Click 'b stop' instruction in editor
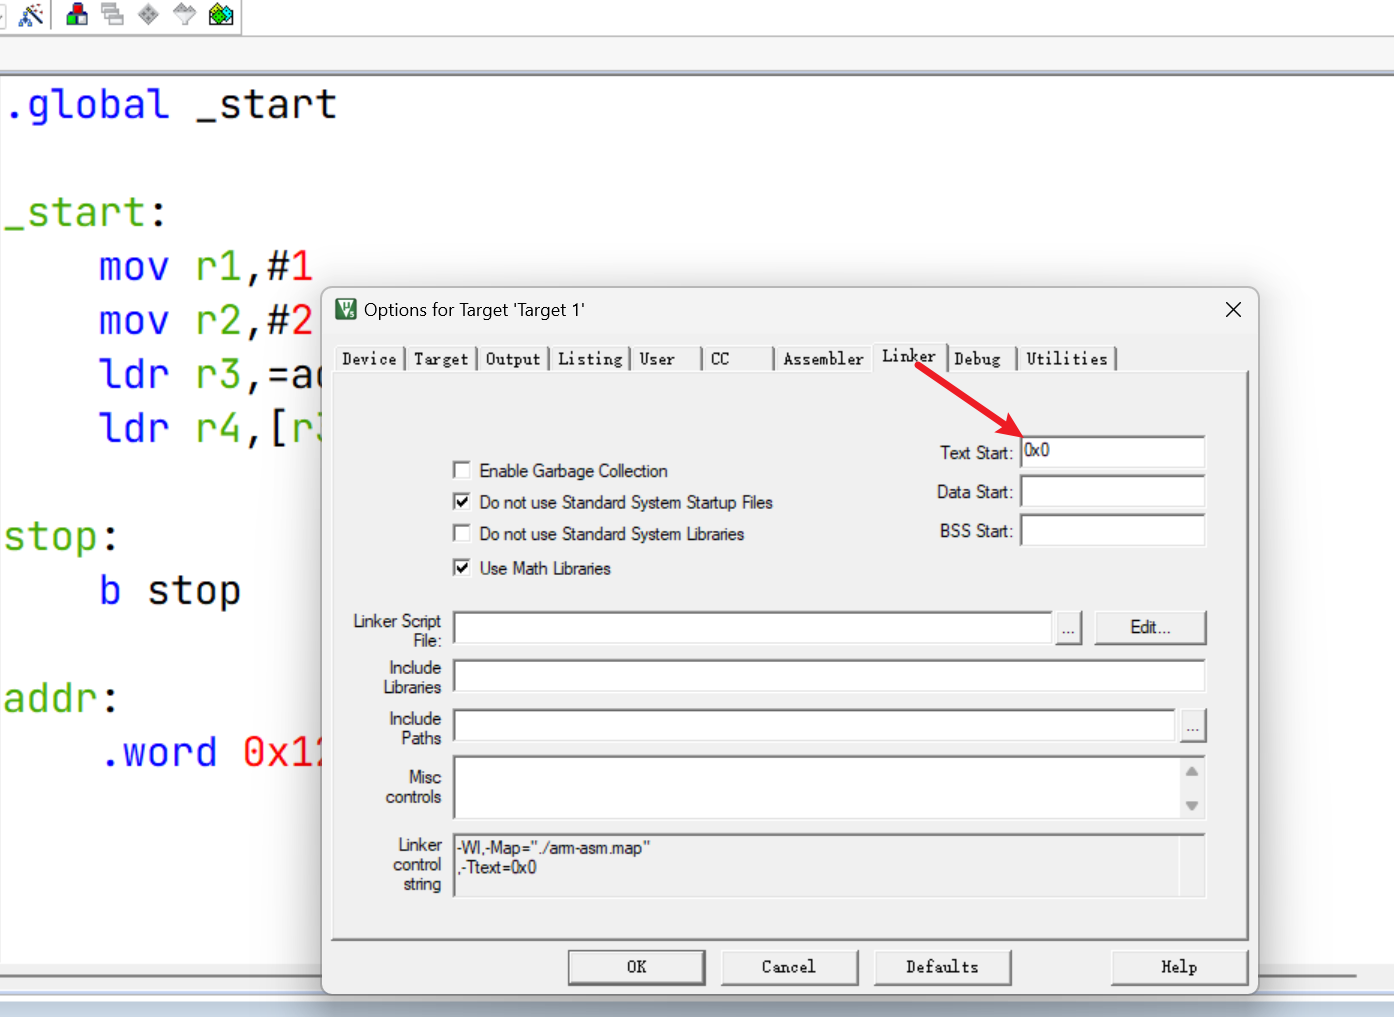The width and height of the screenshot is (1394, 1017). point(170,591)
